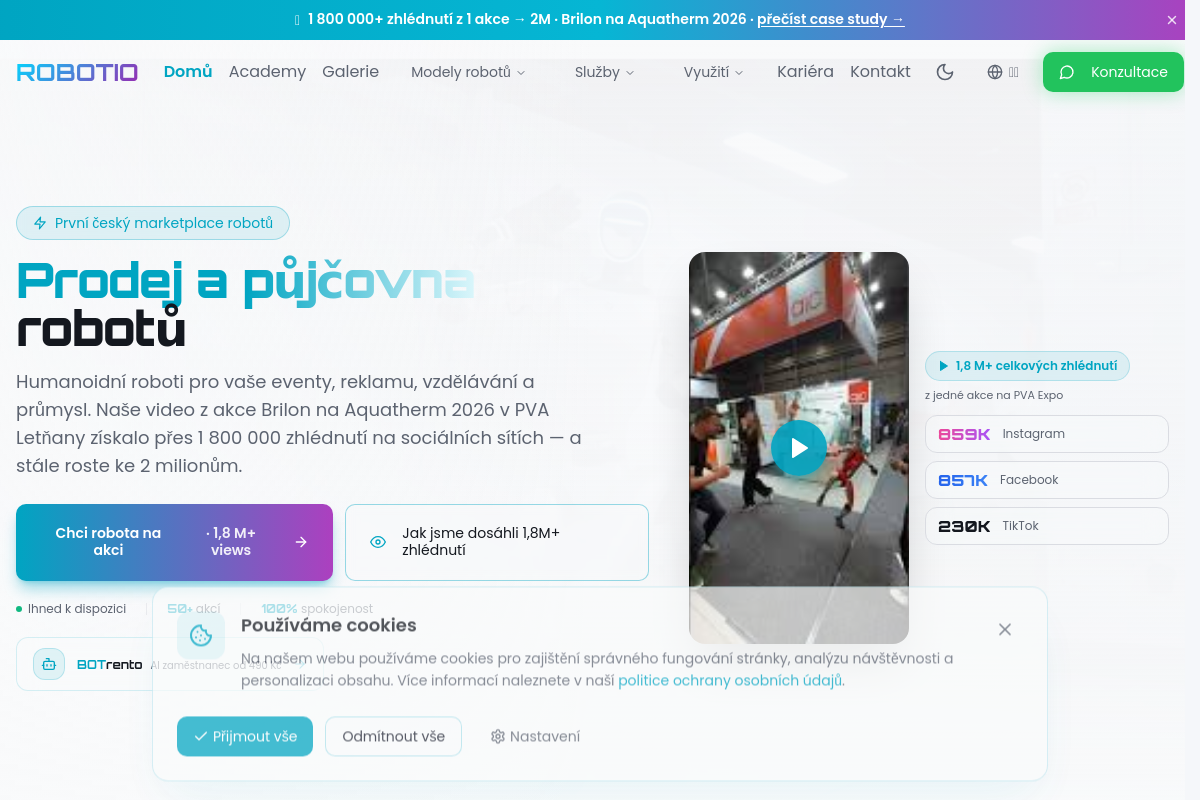
Task: Expand the Služby dropdown menu
Action: 605,72
